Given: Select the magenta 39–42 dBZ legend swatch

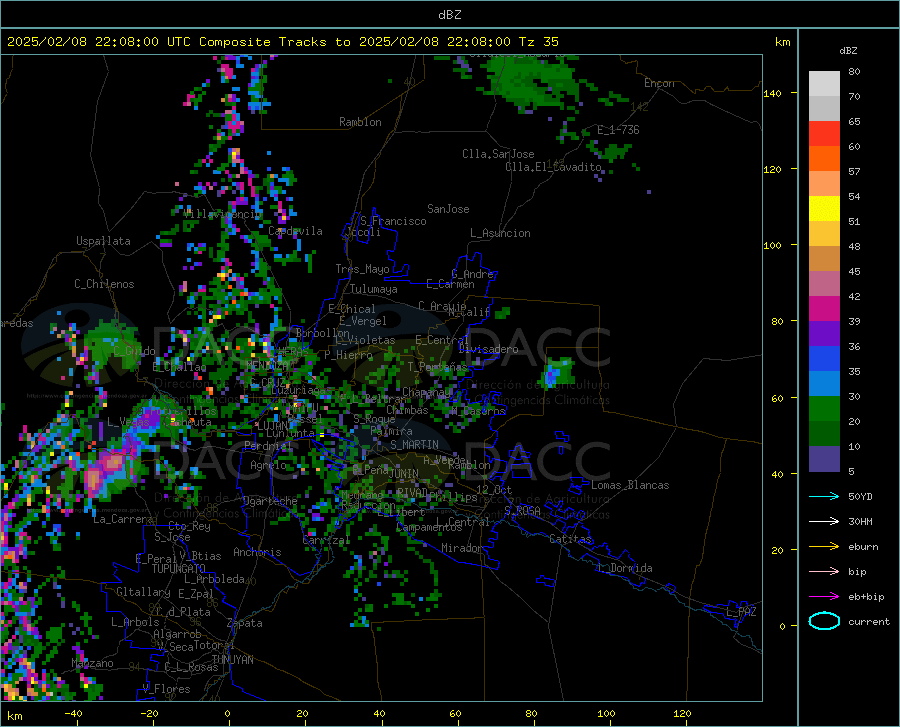Looking at the screenshot, I should [x=824, y=309].
